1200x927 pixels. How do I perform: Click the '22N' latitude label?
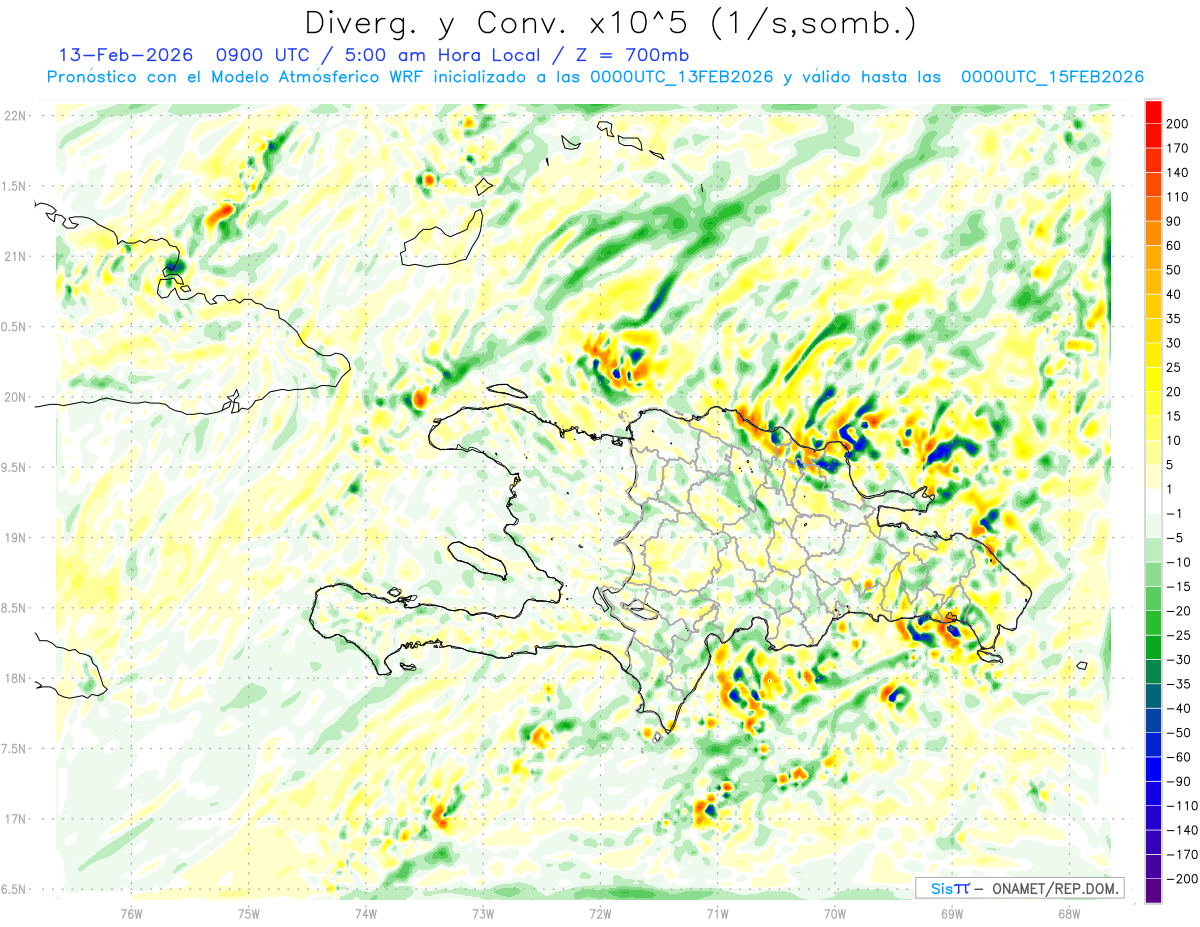pyautogui.click(x=16, y=116)
